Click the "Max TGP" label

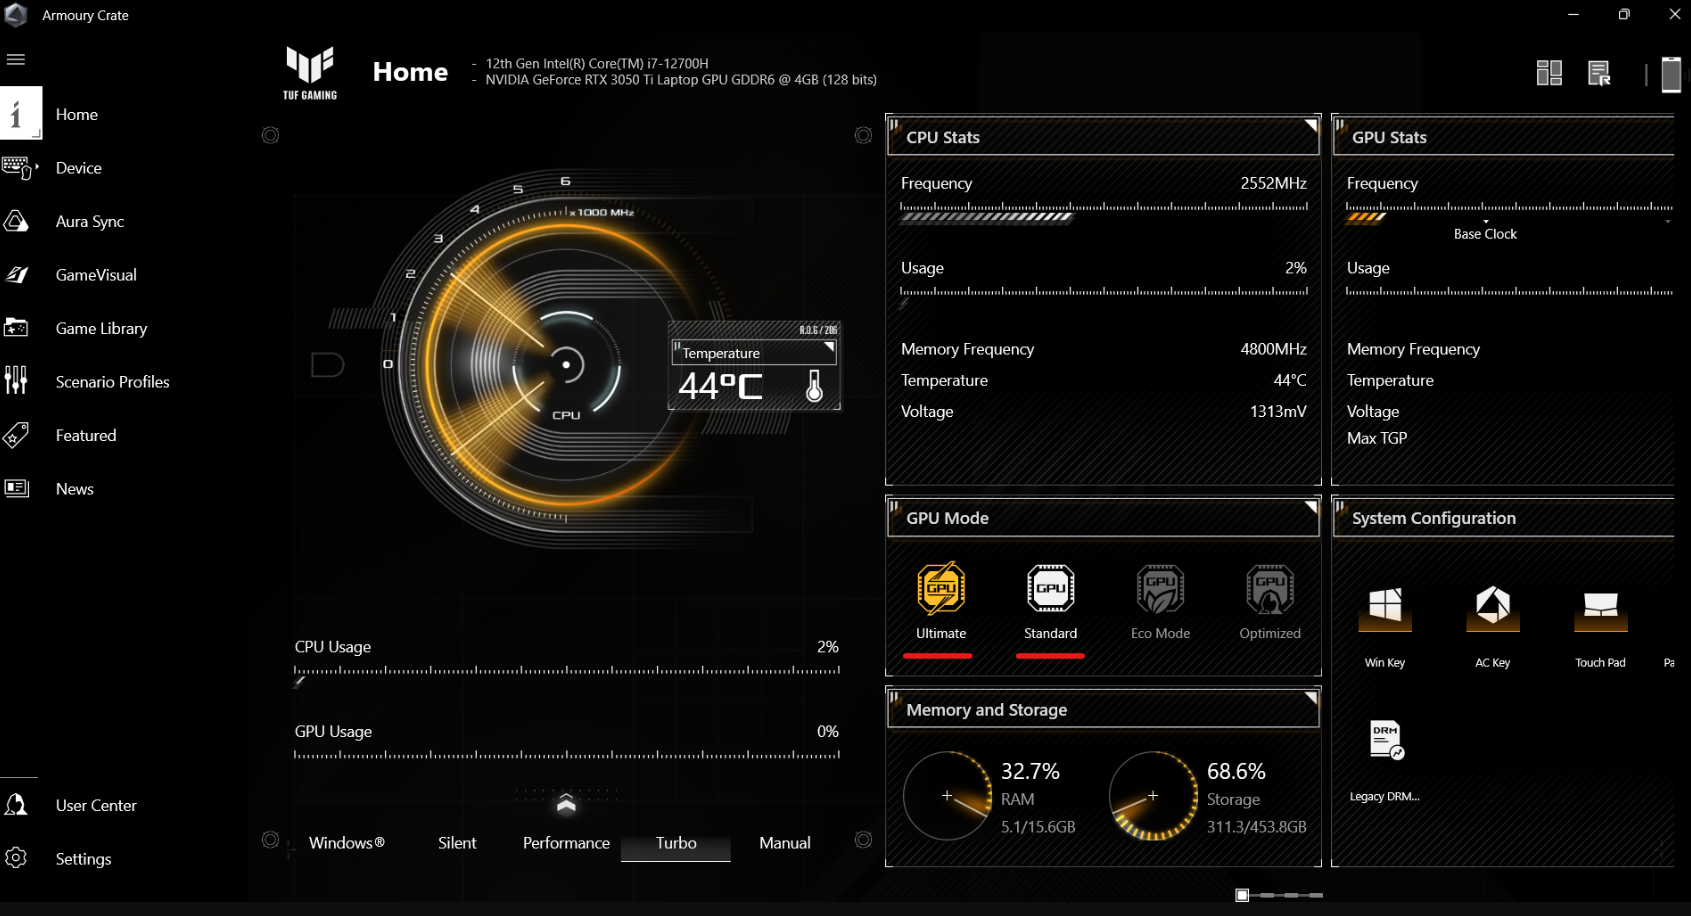coord(1377,438)
